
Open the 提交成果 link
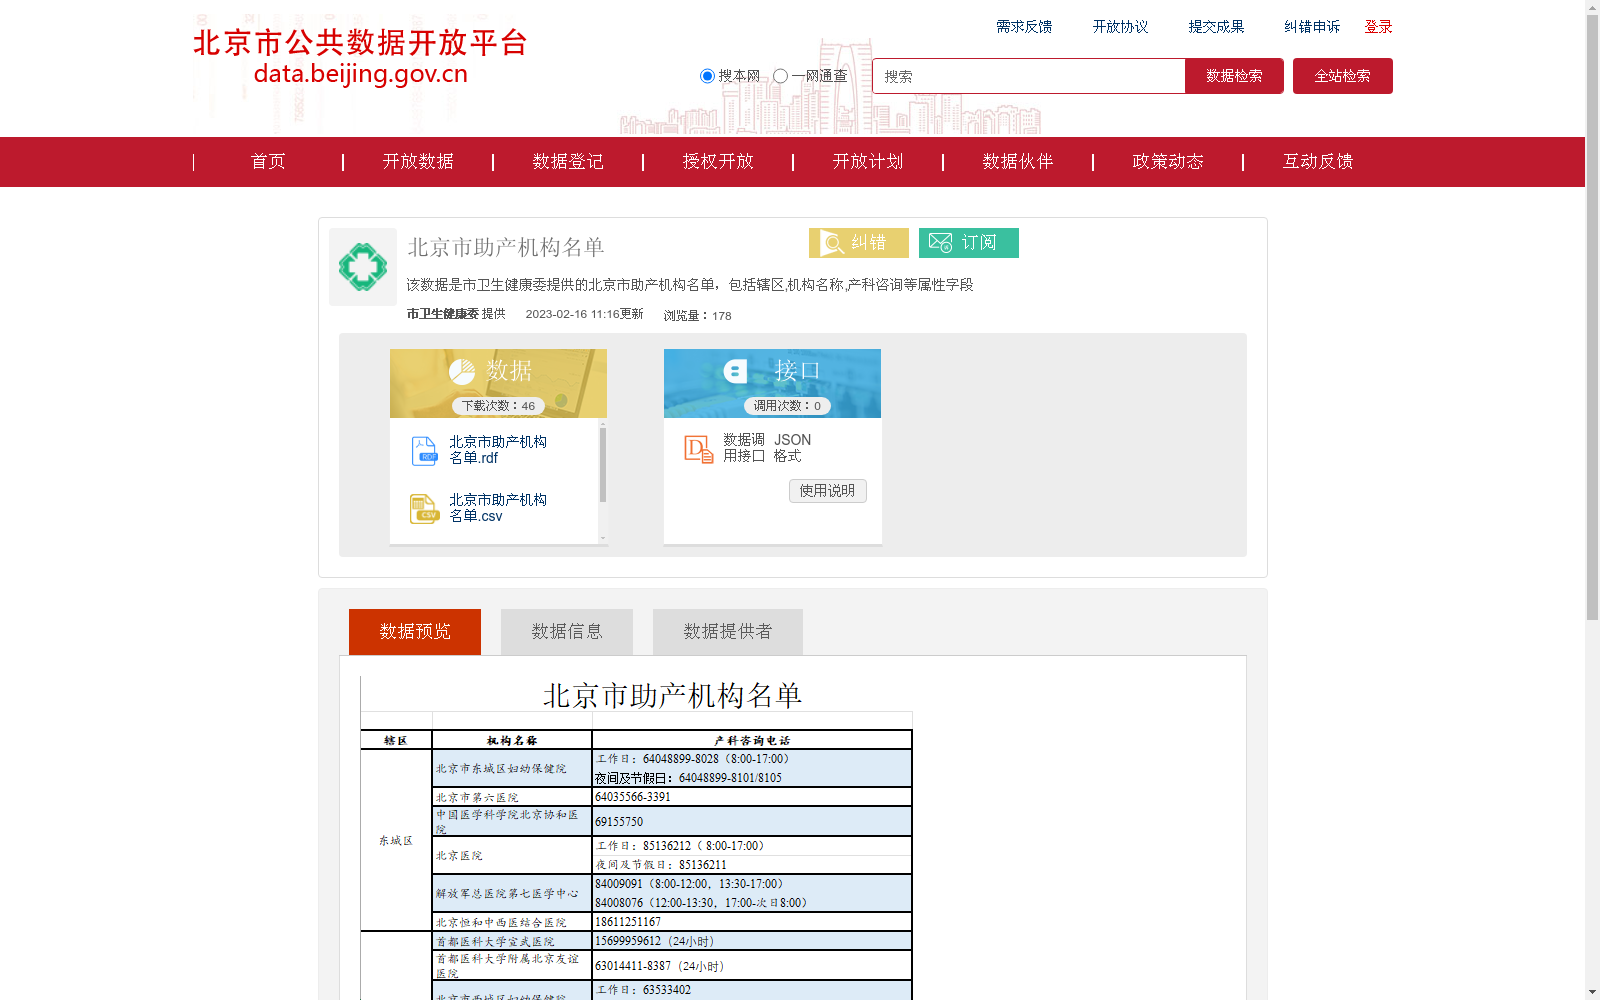(x=1216, y=27)
